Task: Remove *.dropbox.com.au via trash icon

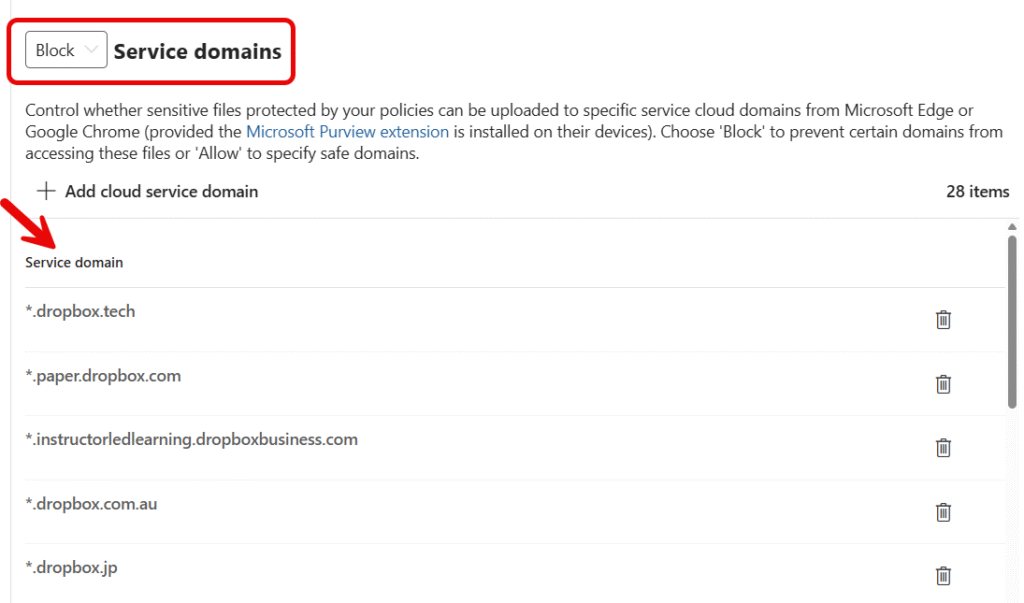Action: click(943, 512)
